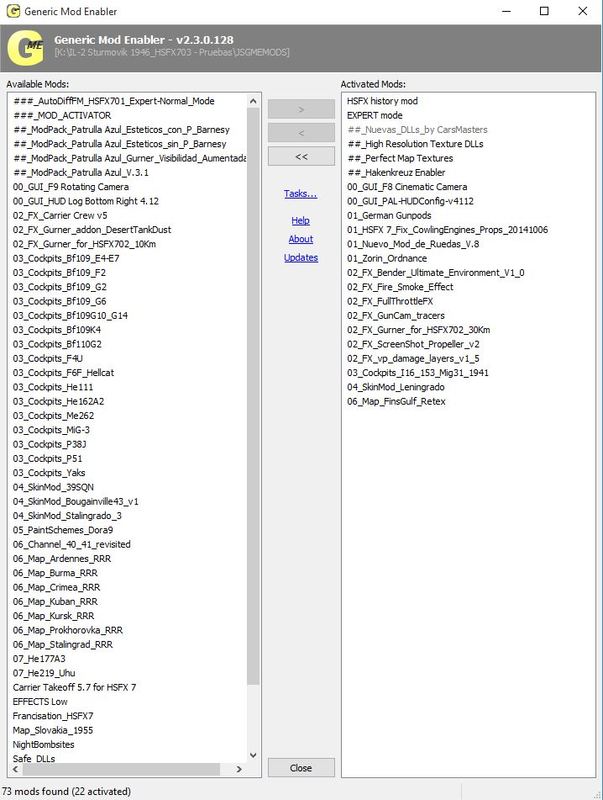
Task: Select 06_Channel_40_41_revisited mod
Action: coord(72,544)
